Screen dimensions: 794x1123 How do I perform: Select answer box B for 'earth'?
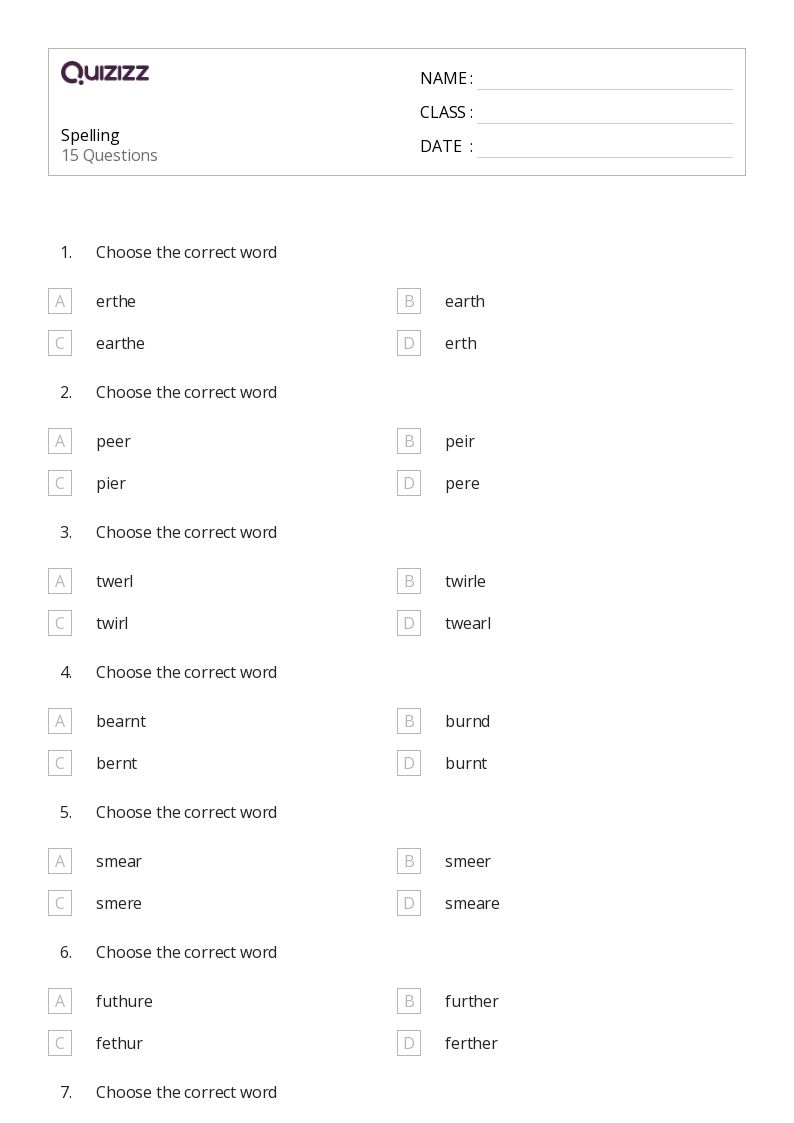[409, 302]
